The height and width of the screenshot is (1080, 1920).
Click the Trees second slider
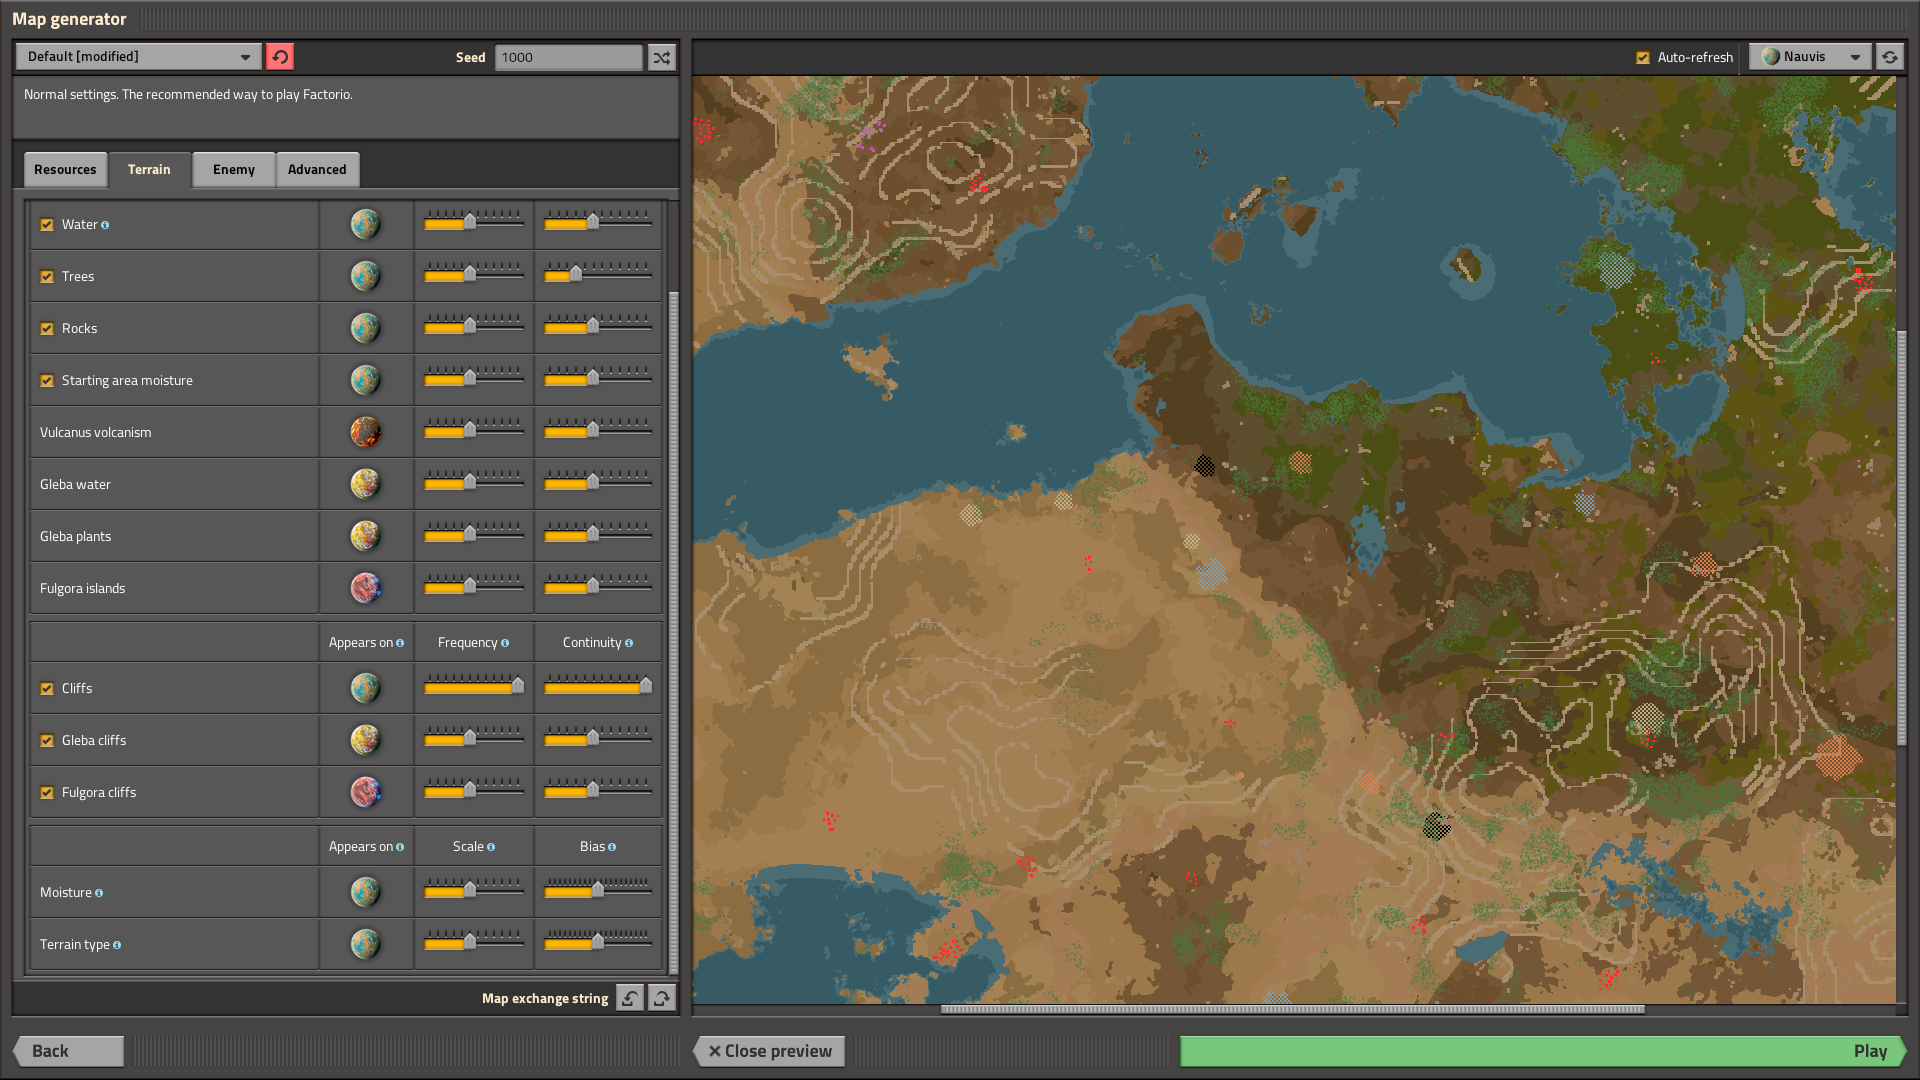[x=597, y=273]
